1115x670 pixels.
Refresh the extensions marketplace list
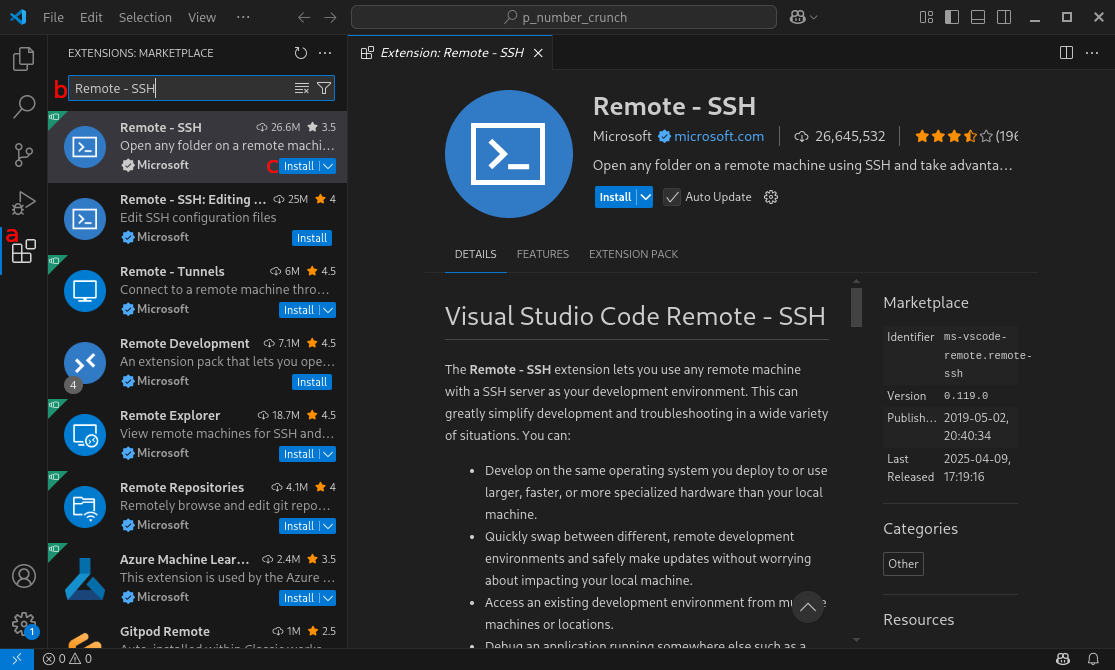pyautogui.click(x=301, y=53)
